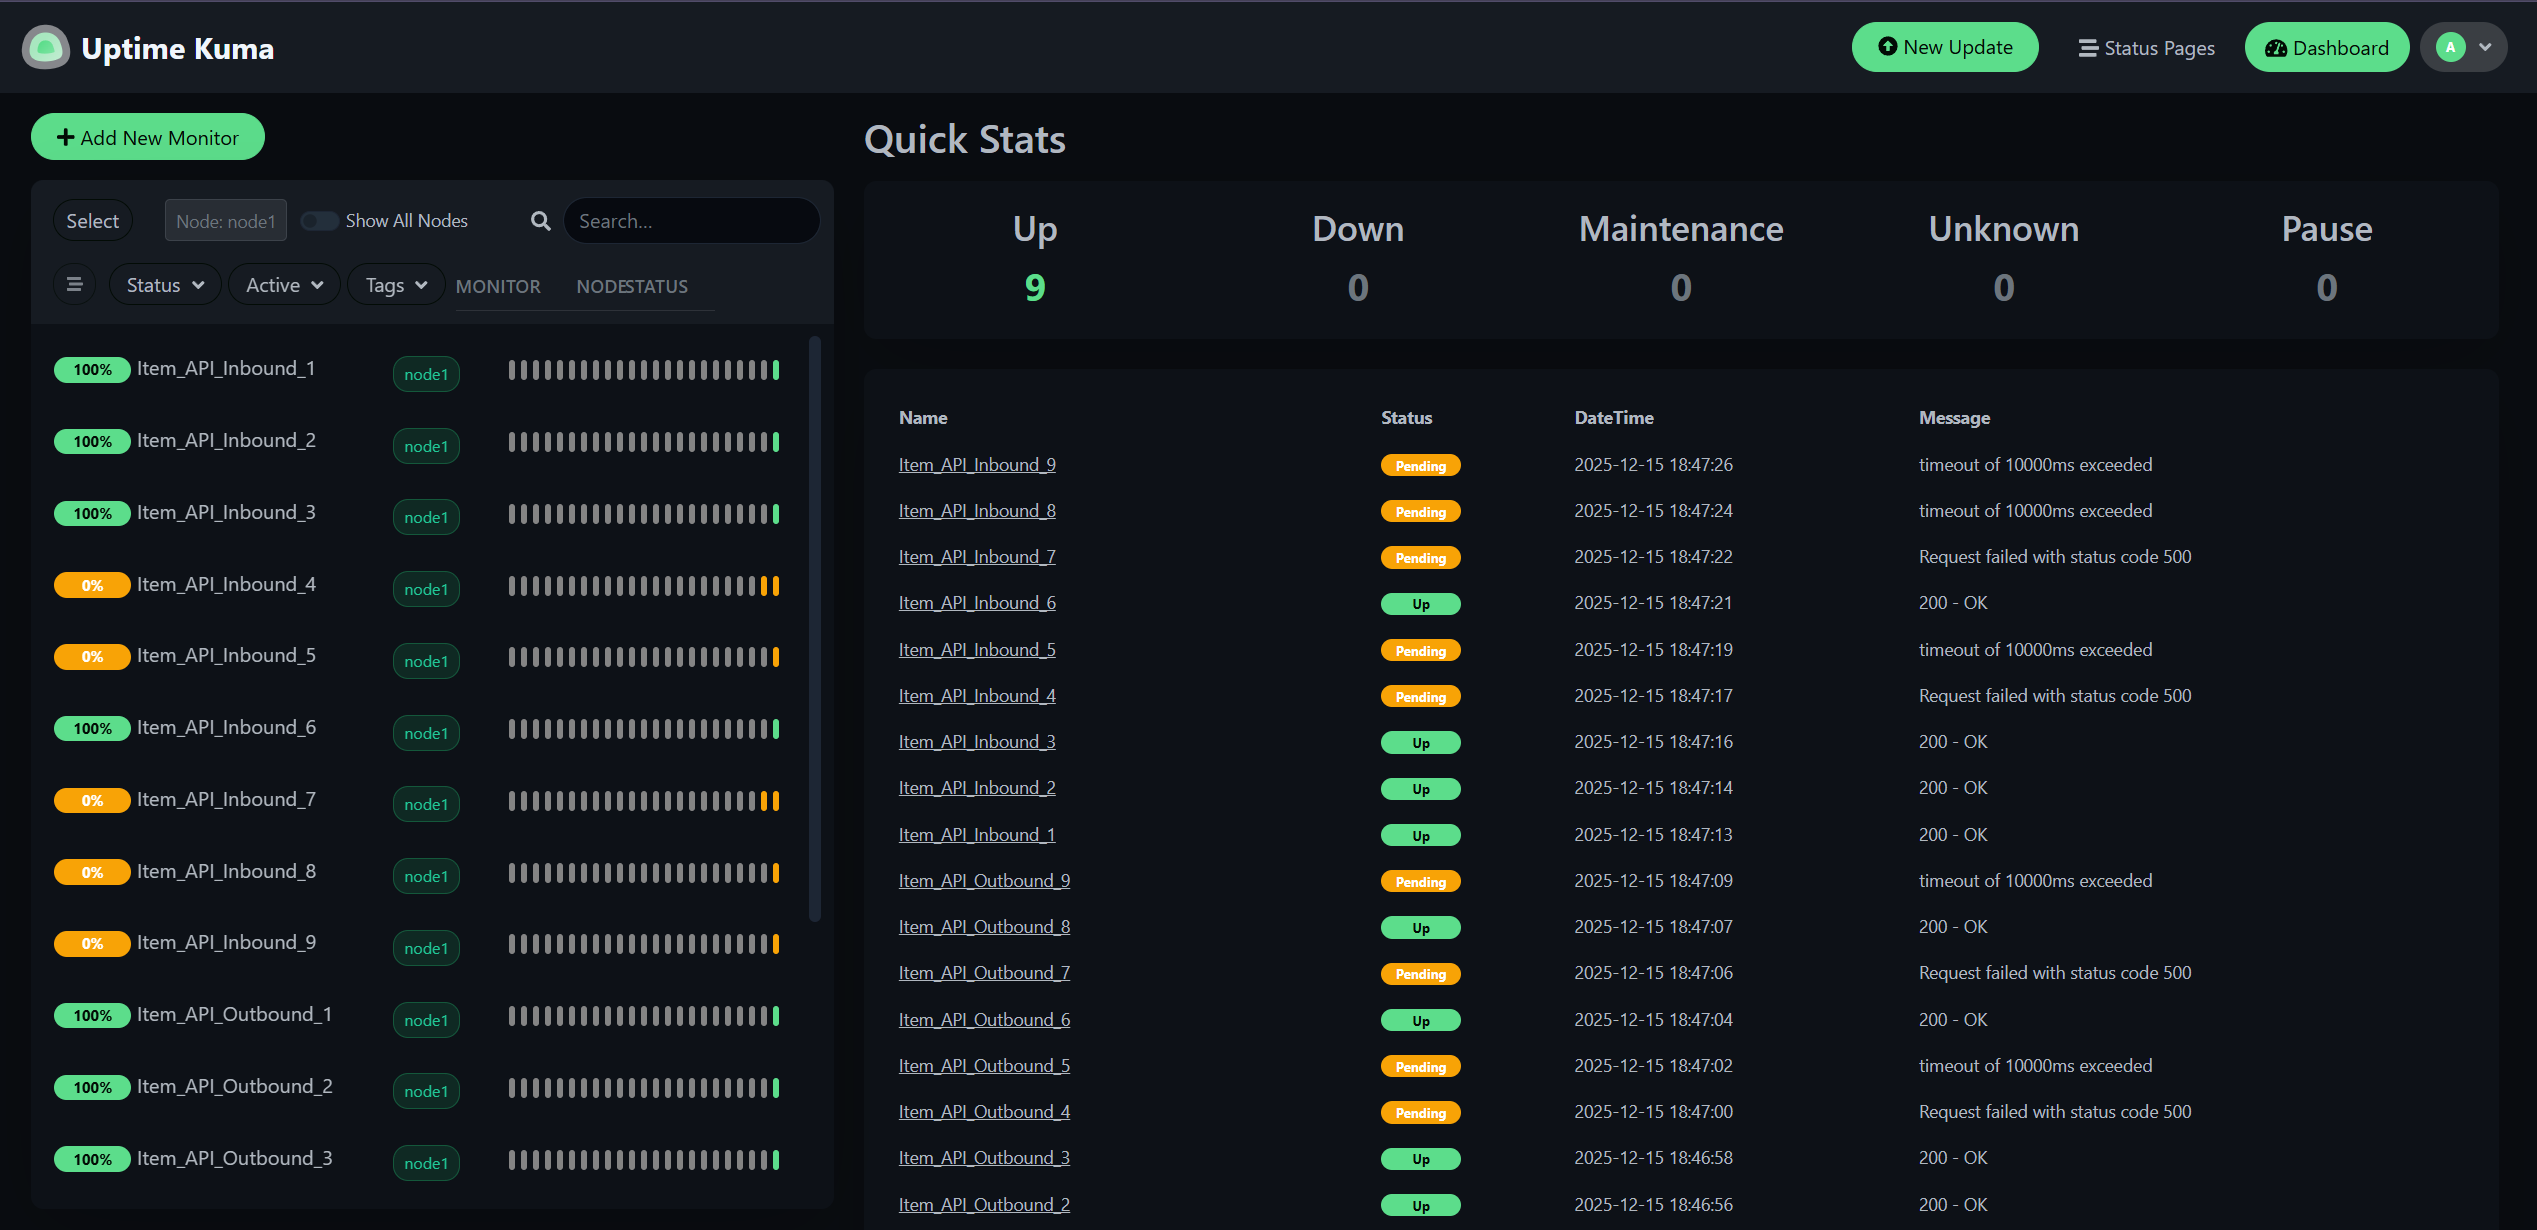
Task: Click the 0% badge of Item_API_Inbound_7
Action: (x=92, y=800)
